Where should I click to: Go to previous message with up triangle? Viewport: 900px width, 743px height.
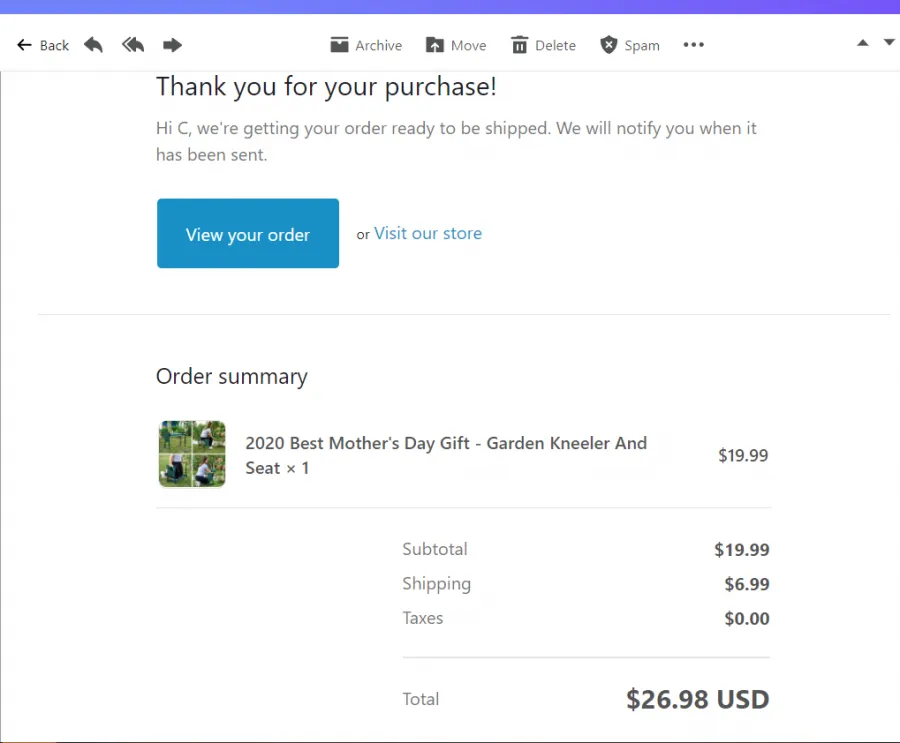863,42
